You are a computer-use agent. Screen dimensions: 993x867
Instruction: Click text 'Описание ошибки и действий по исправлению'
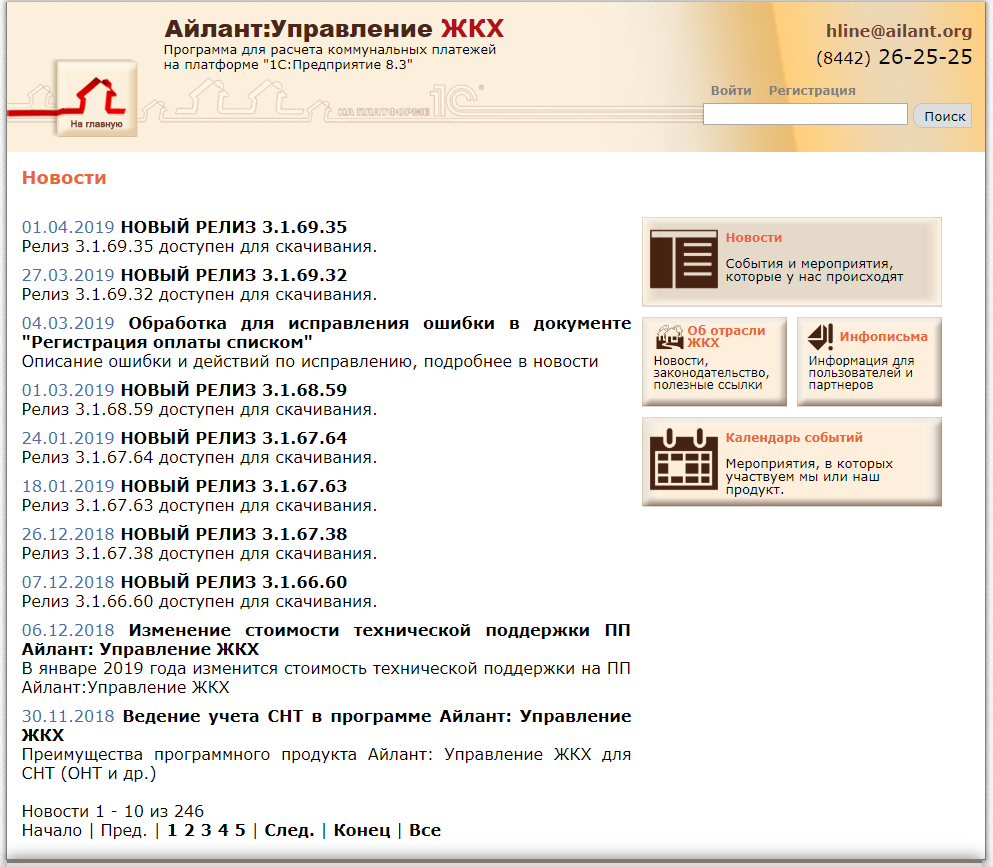click(310, 362)
